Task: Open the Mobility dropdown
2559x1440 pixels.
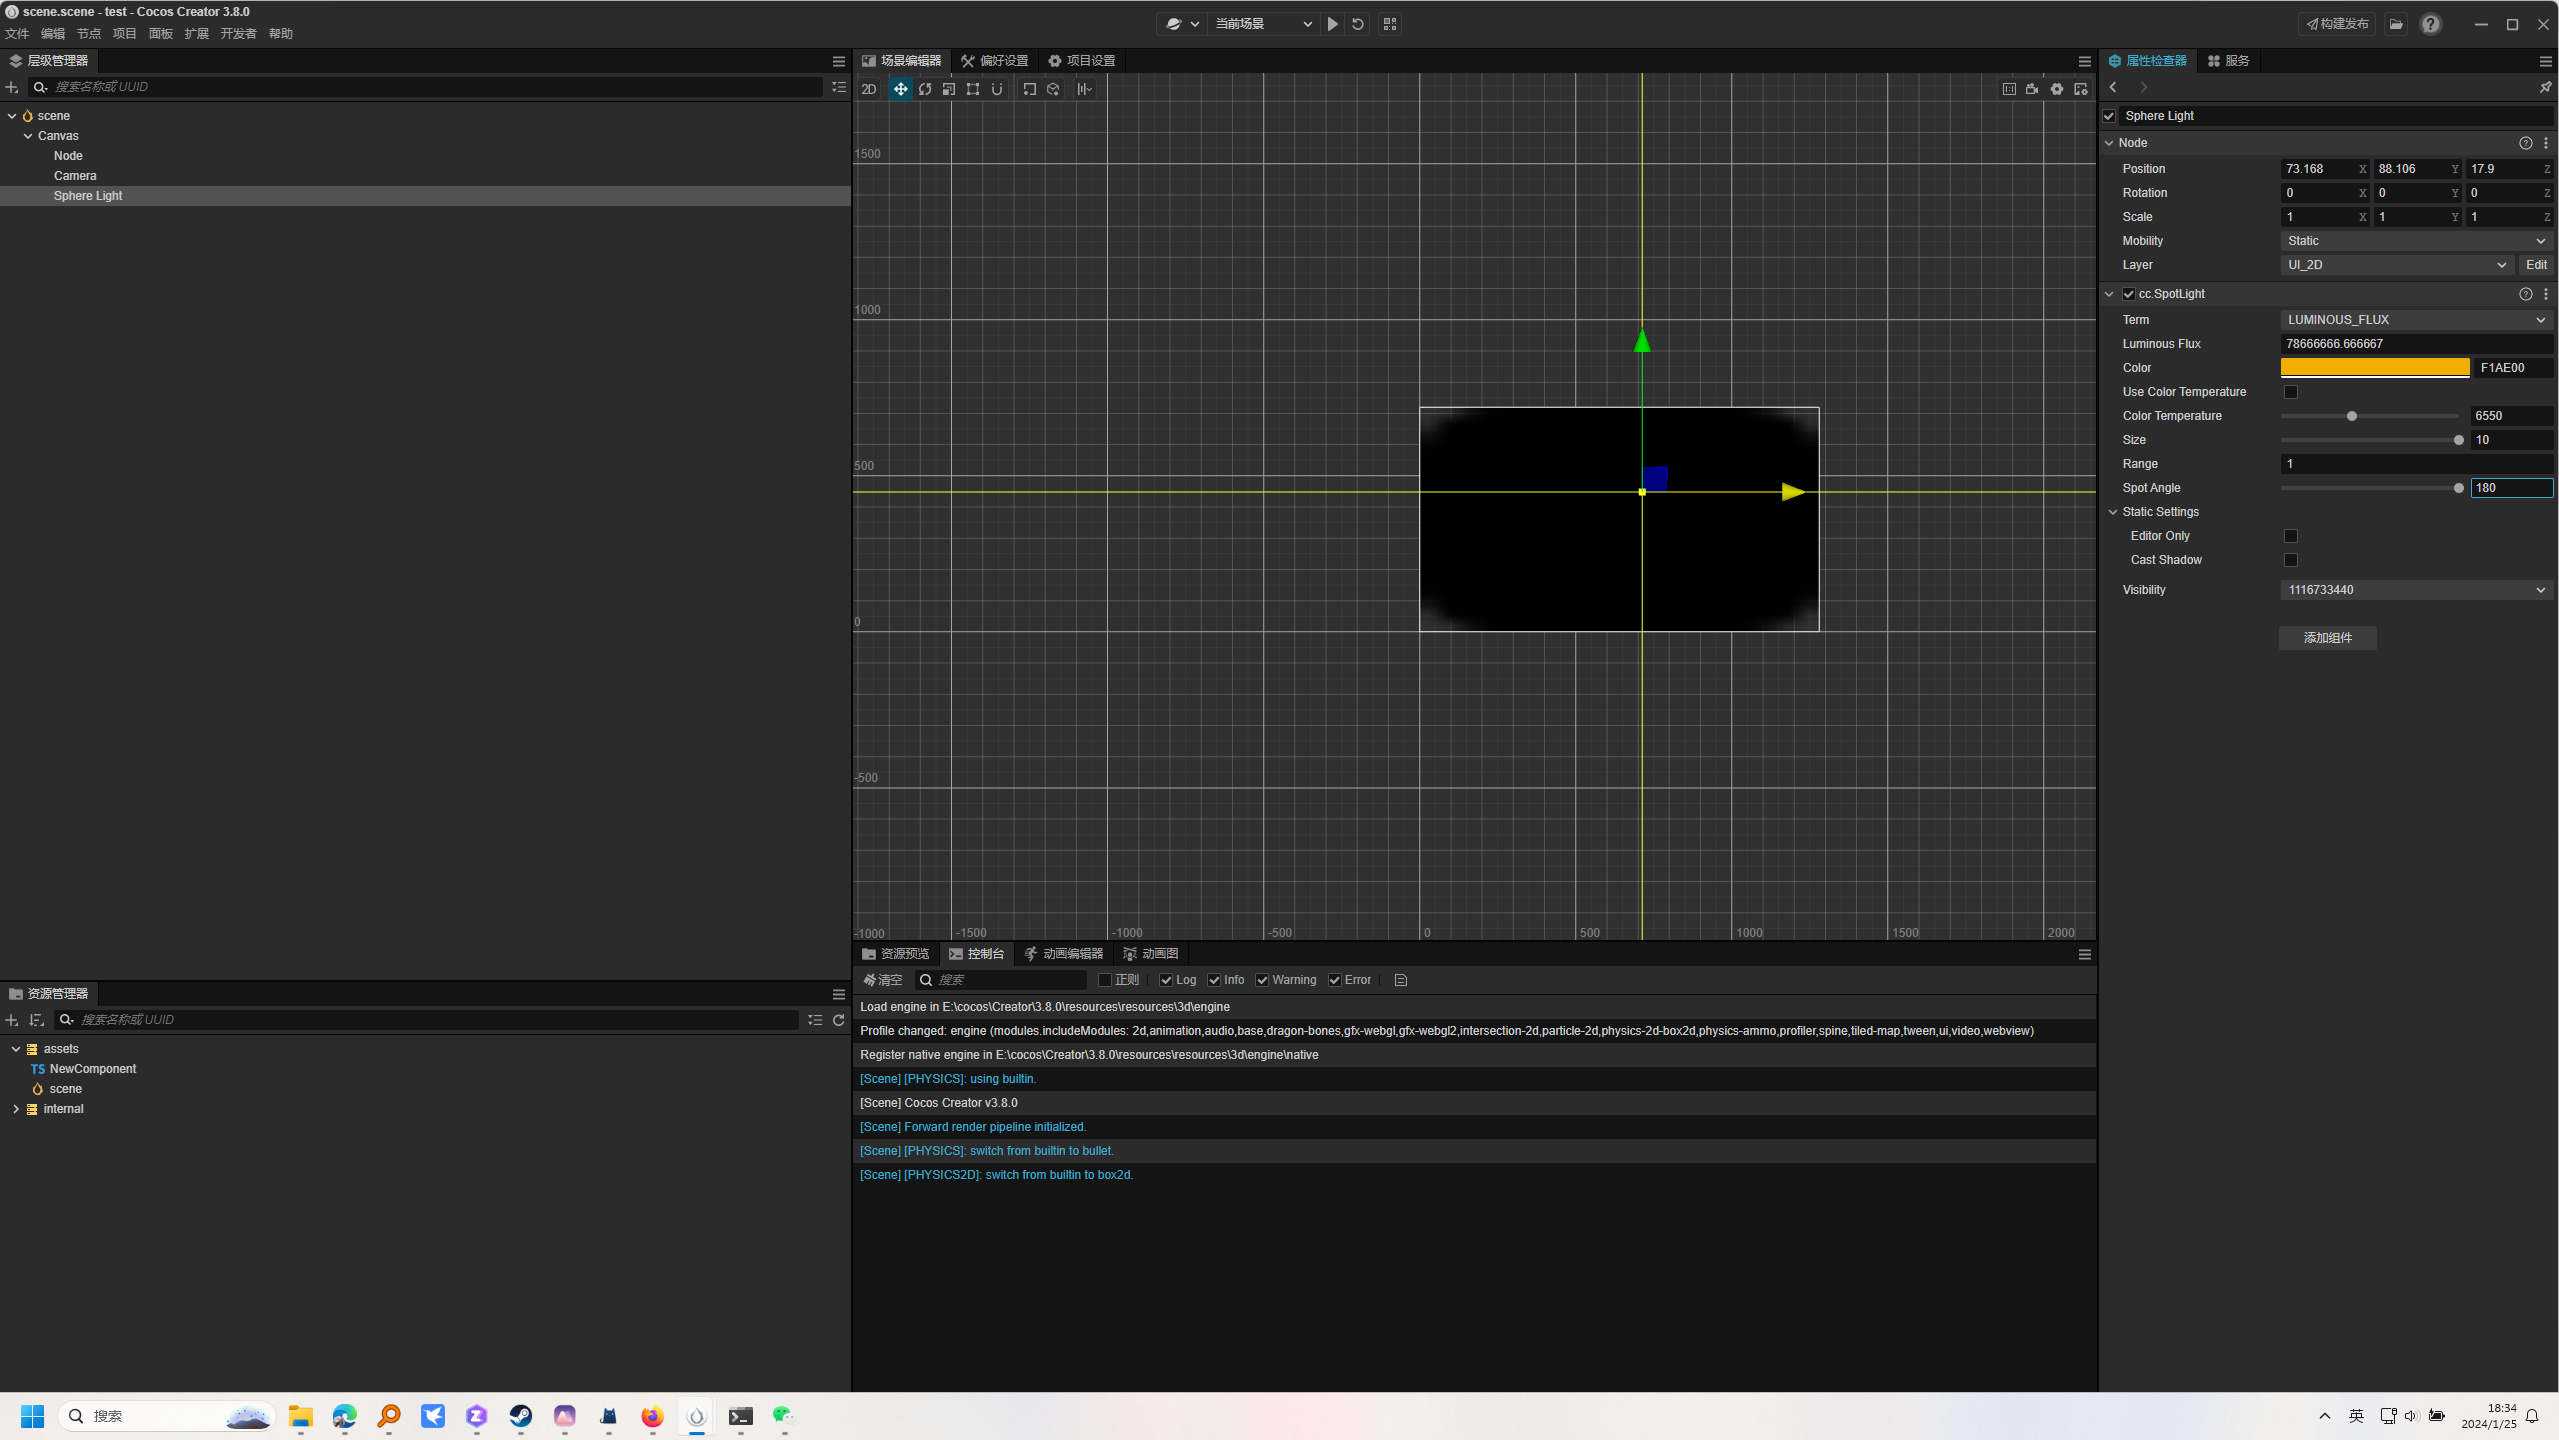Action: click(2416, 241)
